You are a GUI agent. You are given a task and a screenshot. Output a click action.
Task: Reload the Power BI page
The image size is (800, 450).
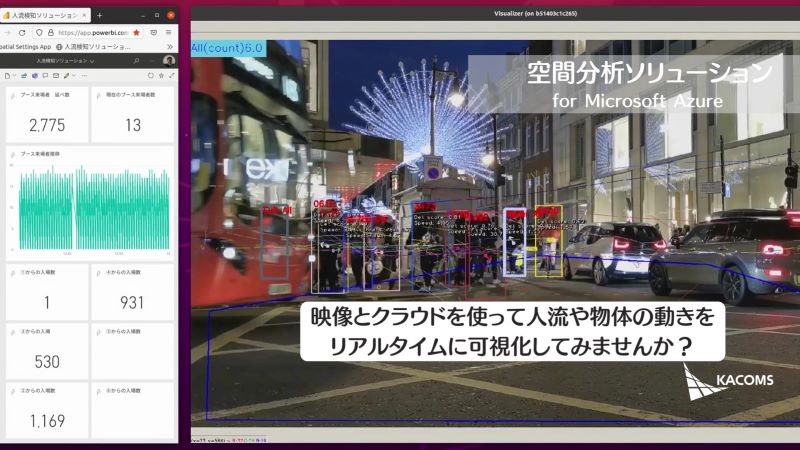22,32
